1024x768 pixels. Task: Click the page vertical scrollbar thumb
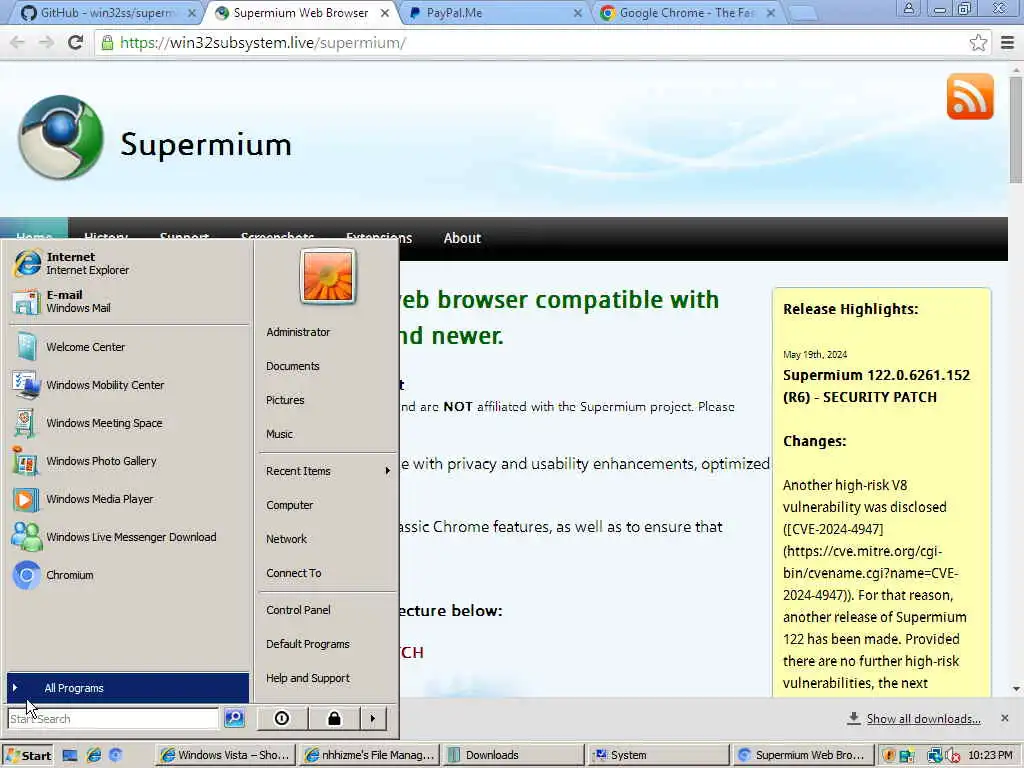(1016, 129)
